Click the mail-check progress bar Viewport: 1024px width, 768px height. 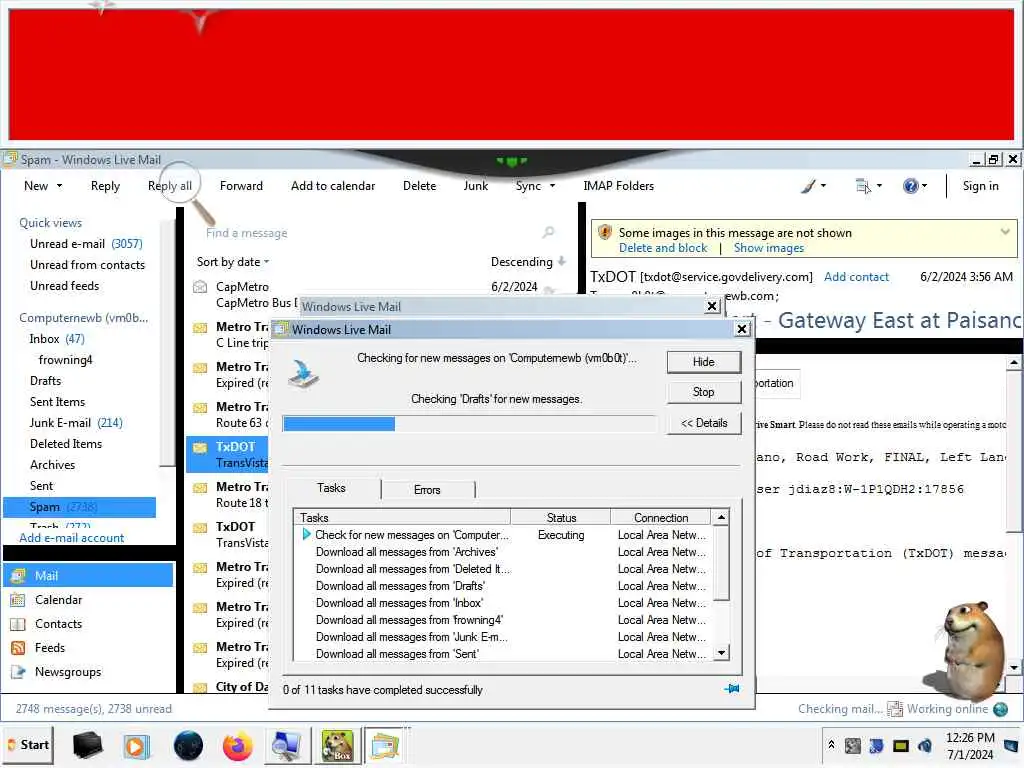(x=470, y=424)
